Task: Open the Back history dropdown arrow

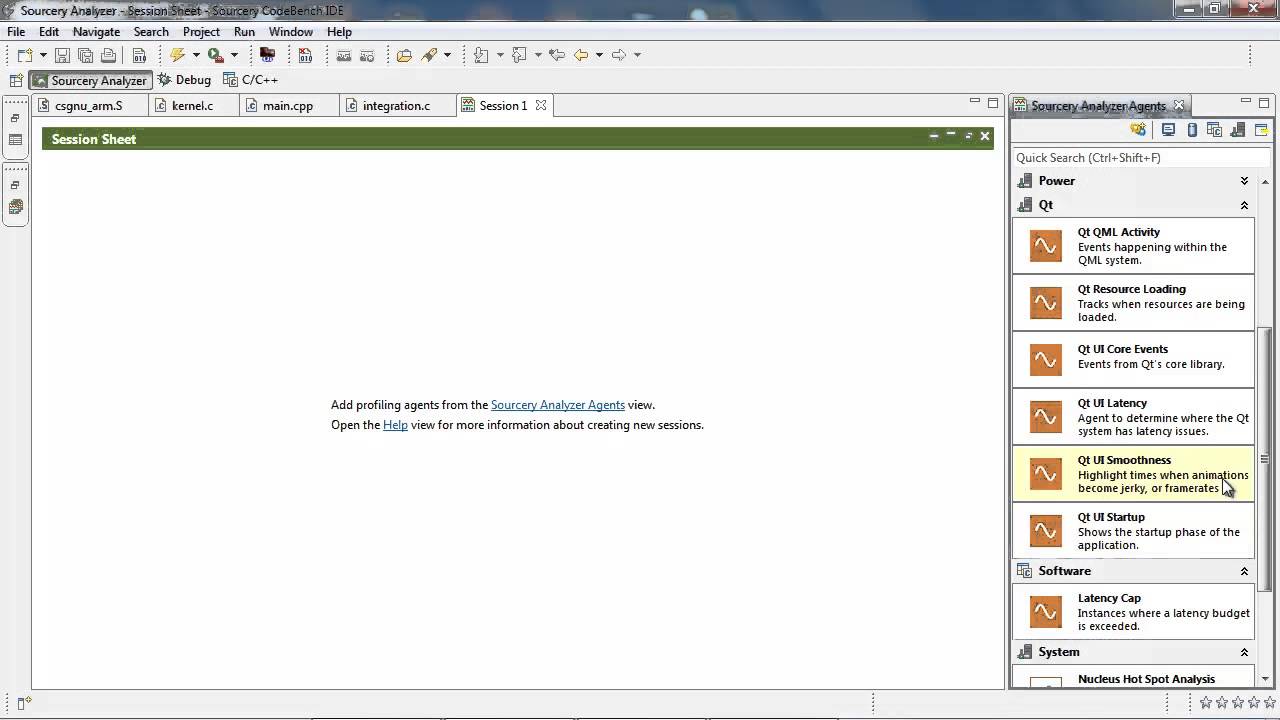Action: 599,55
